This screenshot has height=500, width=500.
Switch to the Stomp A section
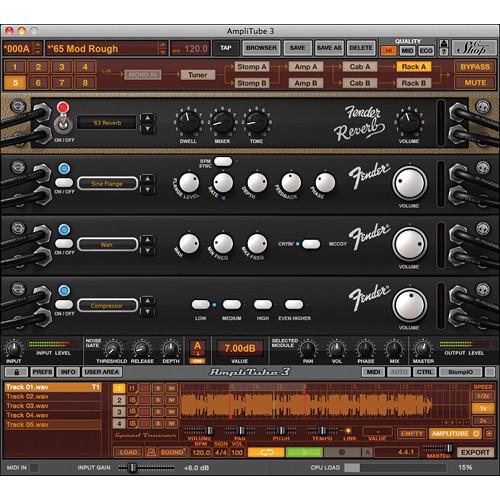pos(251,67)
